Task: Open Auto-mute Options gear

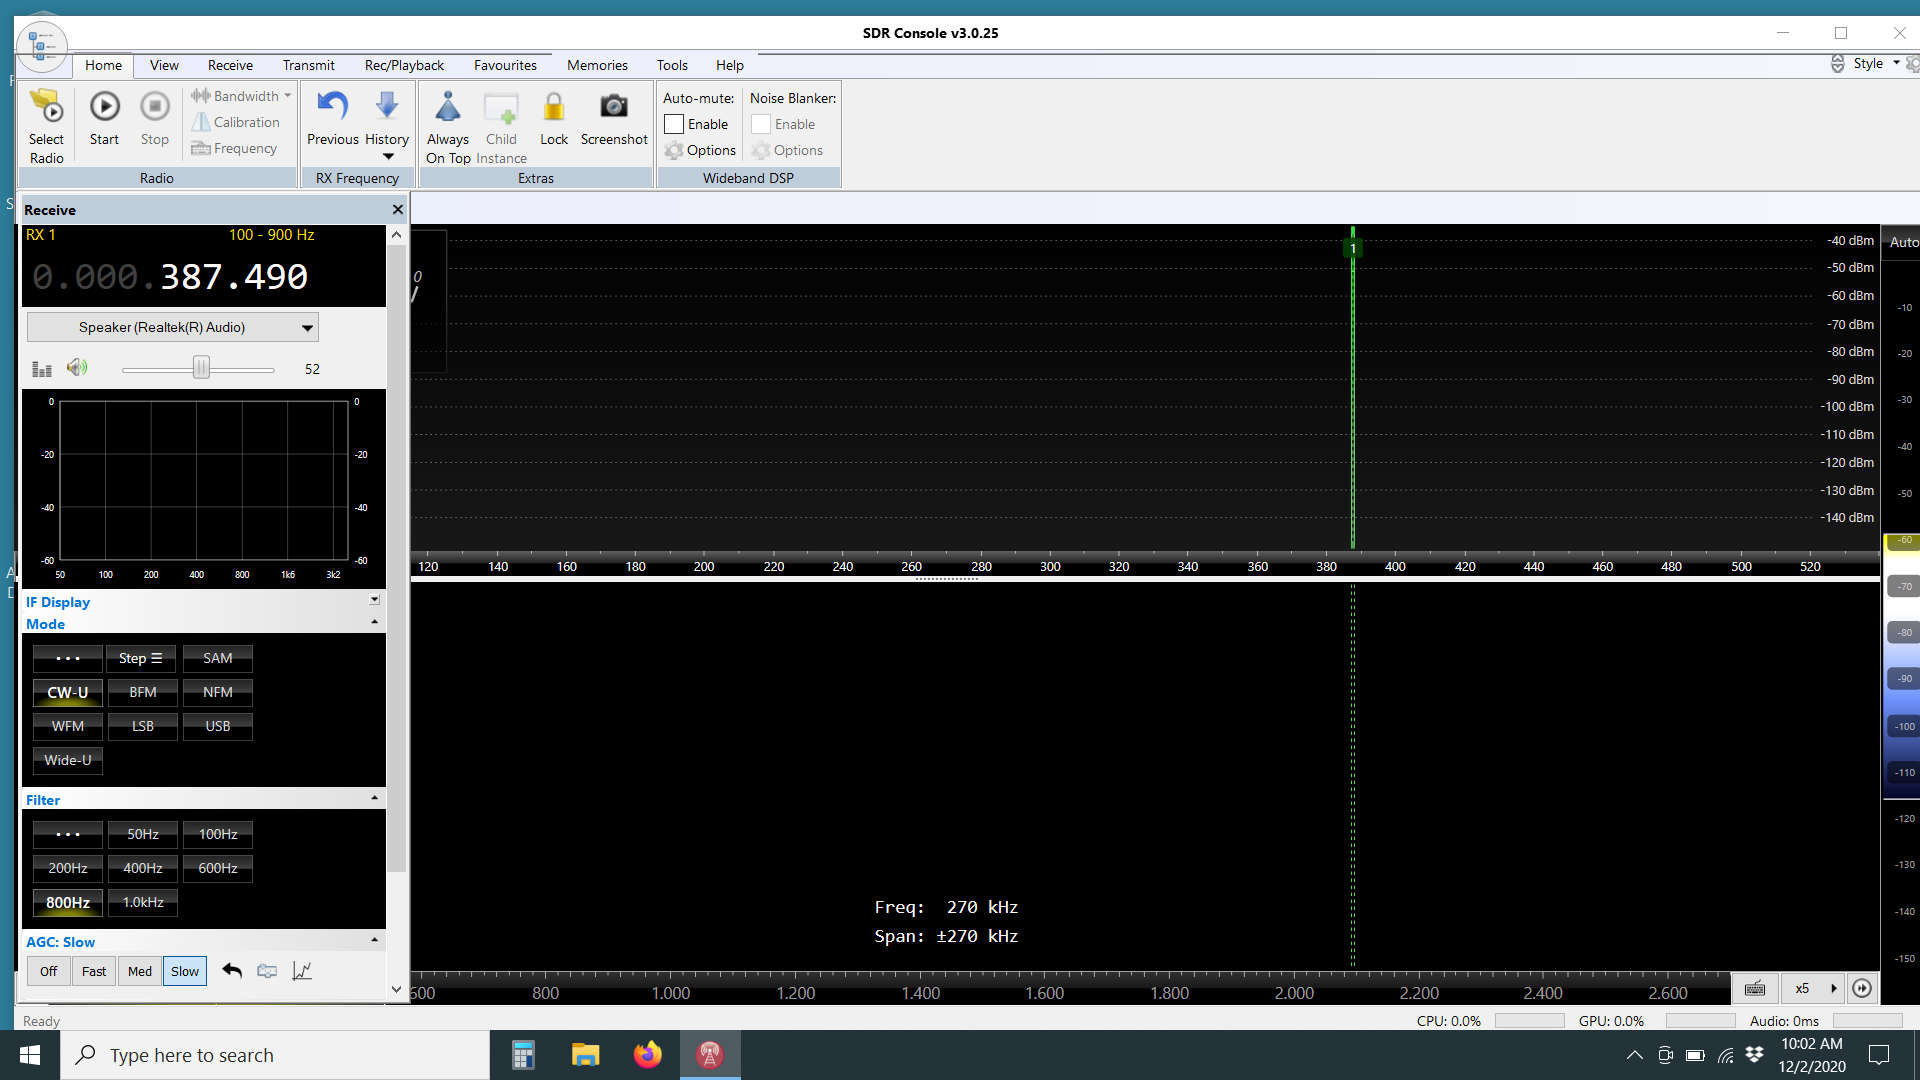Action: click(700, 150)
